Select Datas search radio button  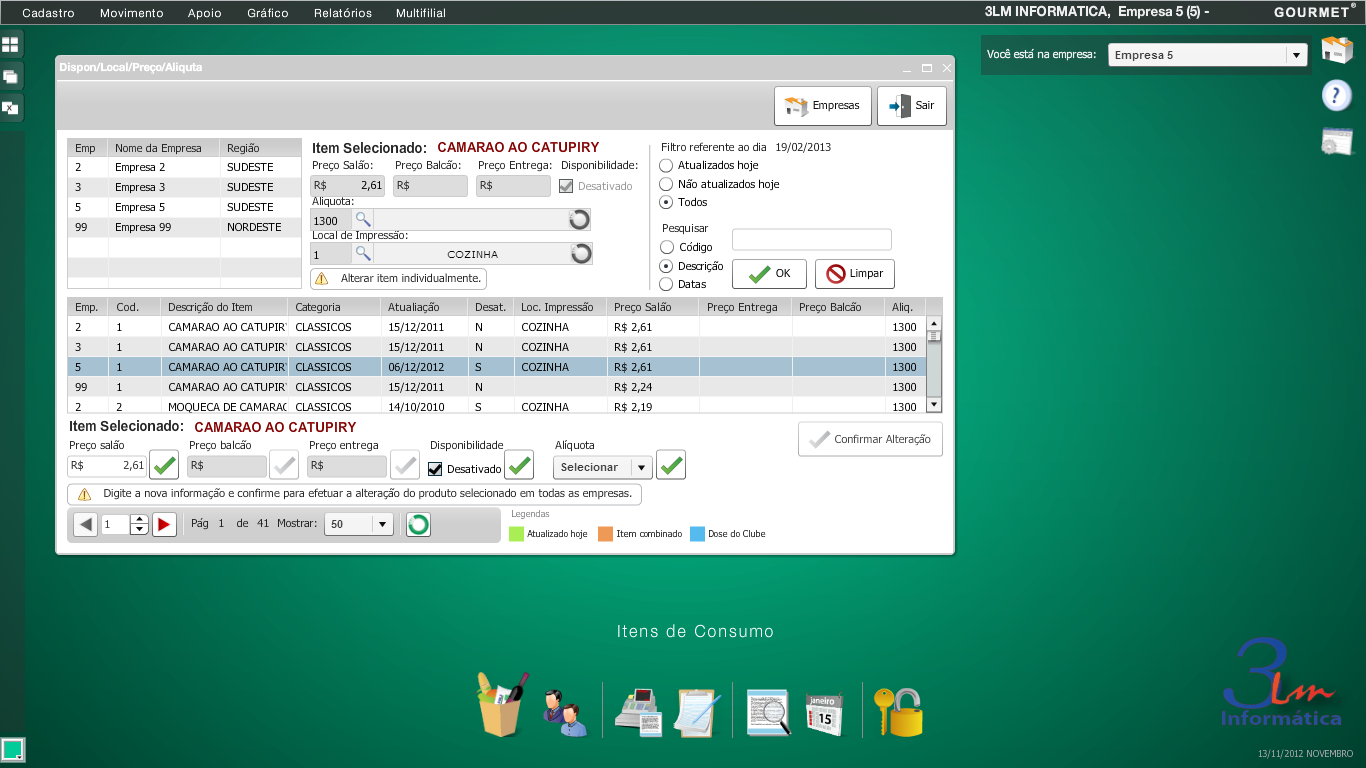click(667, 284)
